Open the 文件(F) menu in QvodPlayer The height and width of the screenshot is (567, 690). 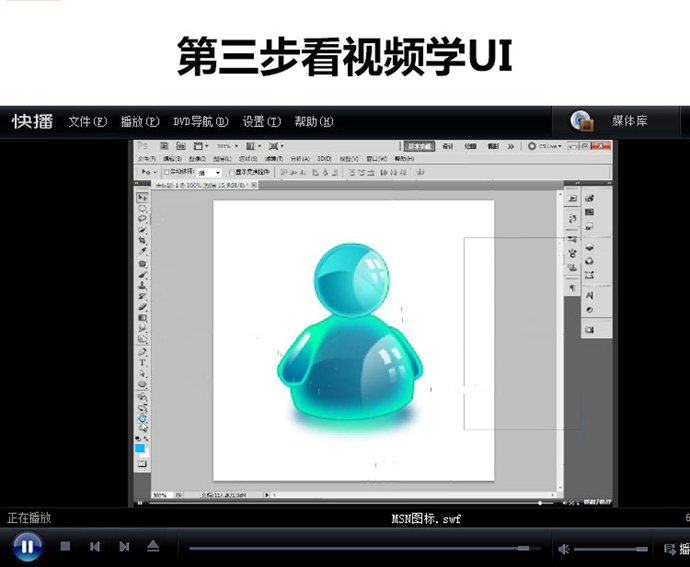[x=88, y=122]
